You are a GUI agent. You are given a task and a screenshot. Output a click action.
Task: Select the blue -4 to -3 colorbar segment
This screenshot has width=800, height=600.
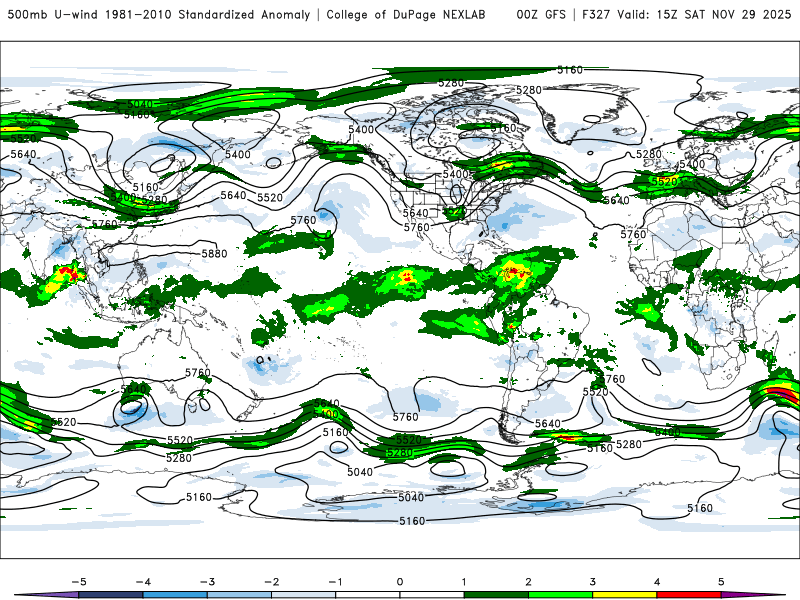click(175, 595)
